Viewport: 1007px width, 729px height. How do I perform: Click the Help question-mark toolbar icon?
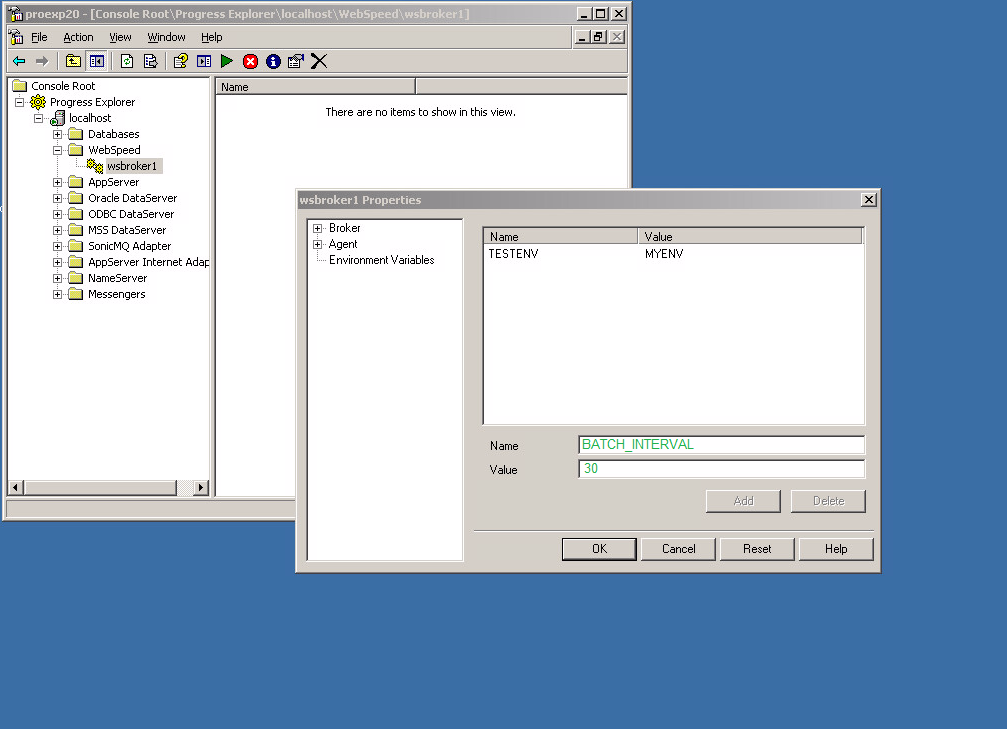tap(180, 61)
